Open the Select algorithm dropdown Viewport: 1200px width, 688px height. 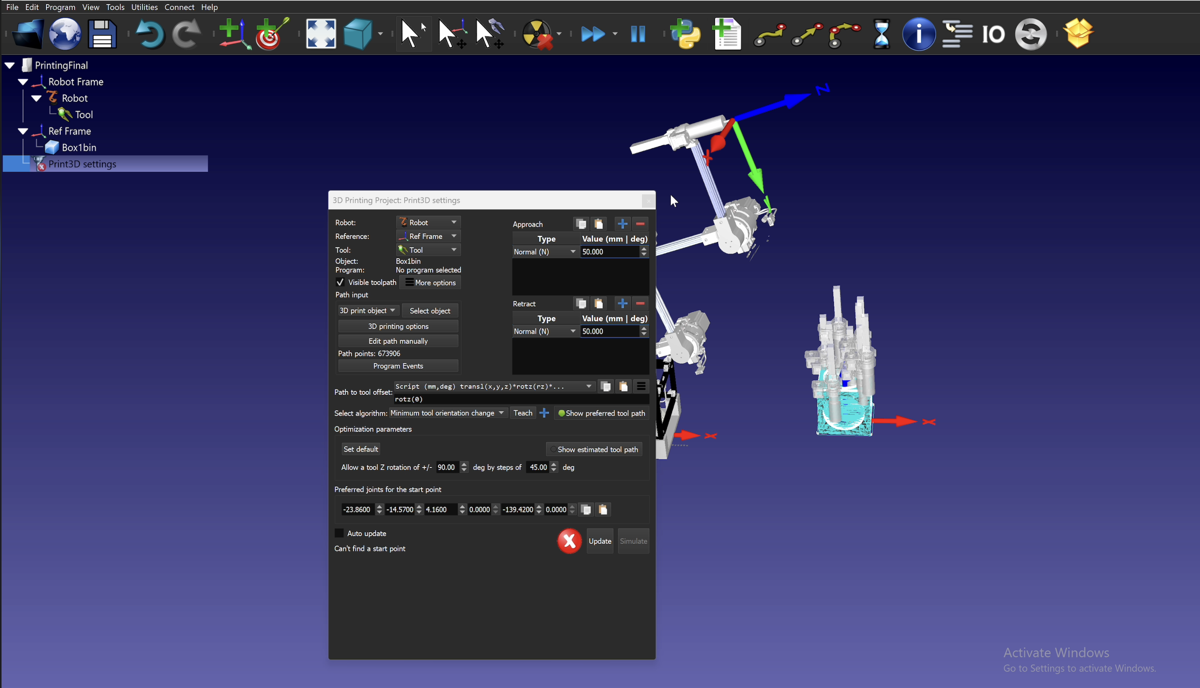pos(447,413)
